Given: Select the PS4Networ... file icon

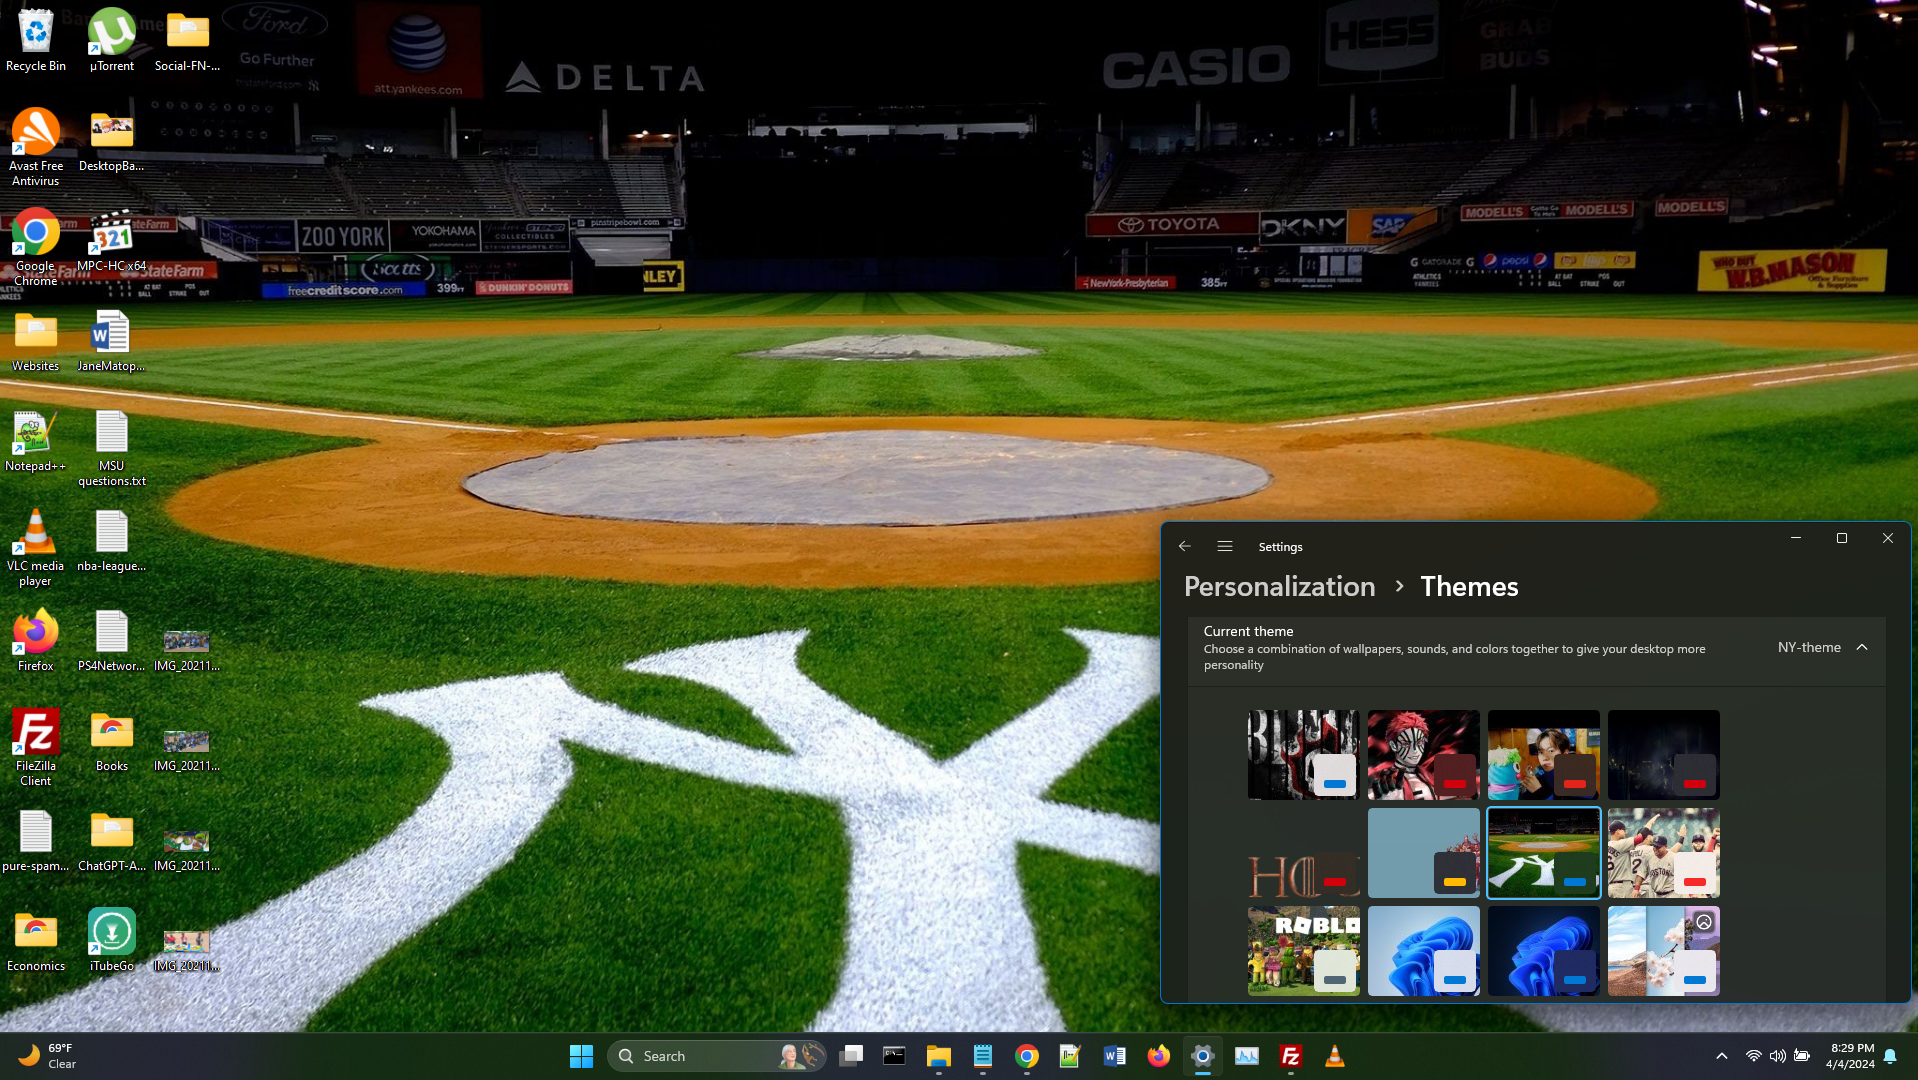Looking at the screenshot, I should pyautogui.click(x=111, y=640).
